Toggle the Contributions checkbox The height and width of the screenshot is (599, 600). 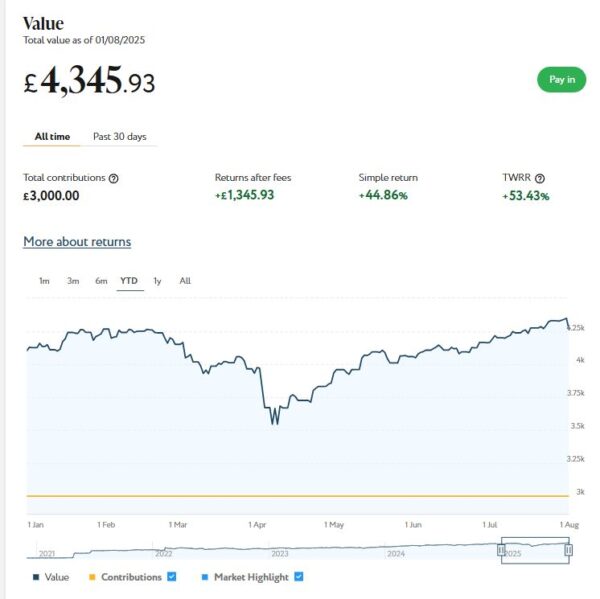pos(172,577)
